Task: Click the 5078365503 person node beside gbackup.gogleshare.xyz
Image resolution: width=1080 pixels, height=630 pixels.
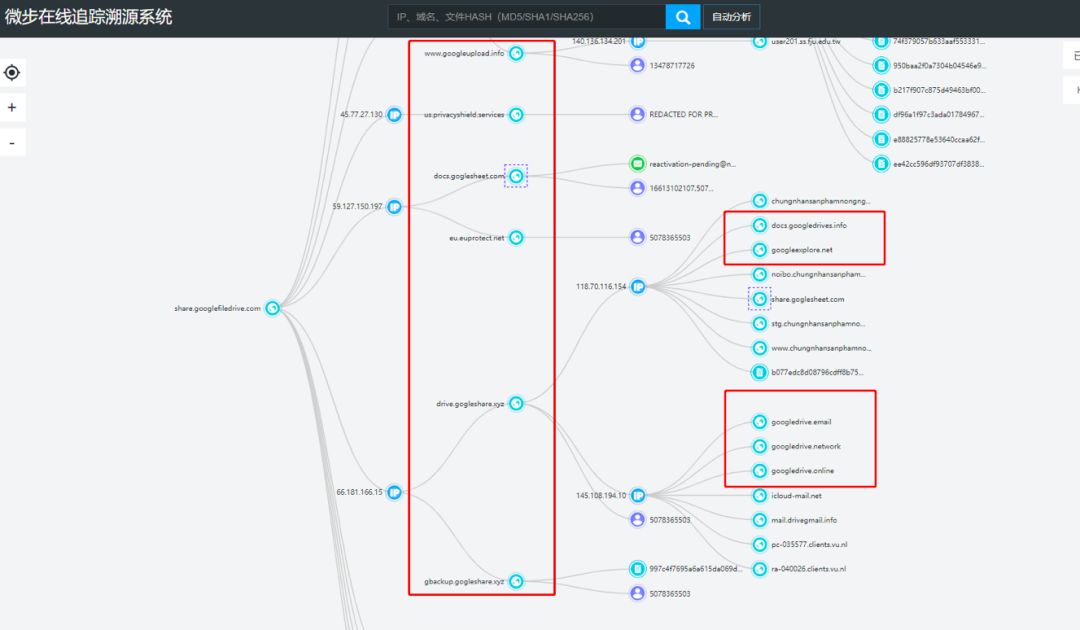Action: coord(638,594)
